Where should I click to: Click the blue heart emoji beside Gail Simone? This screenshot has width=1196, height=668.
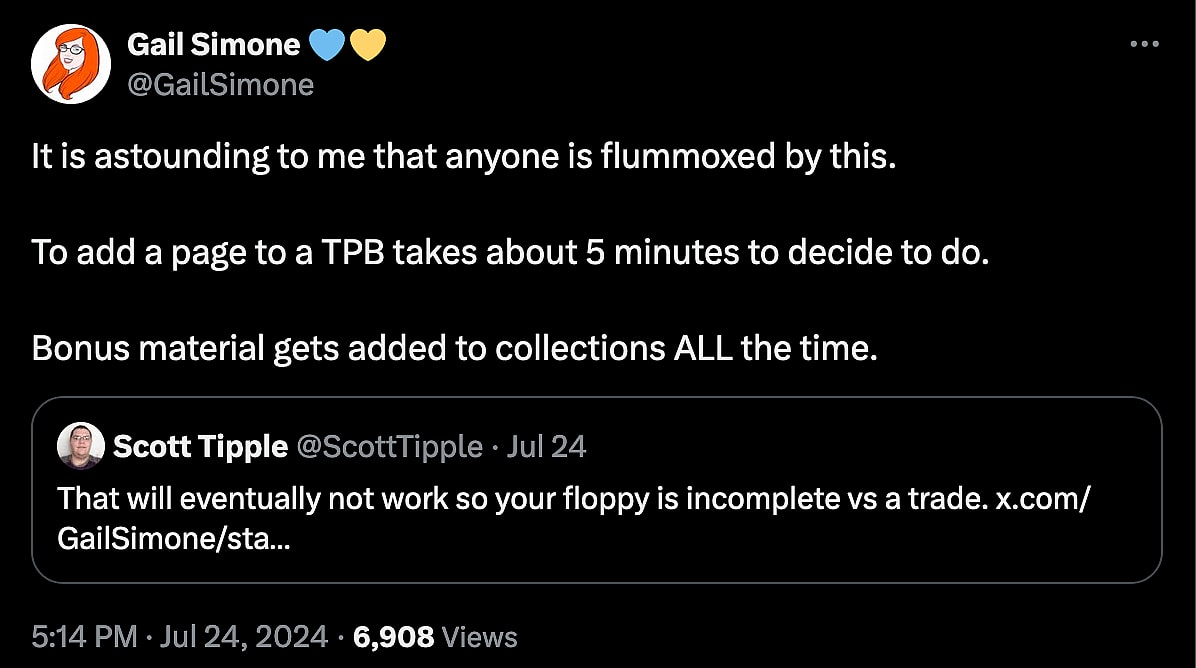click(327, 45)
